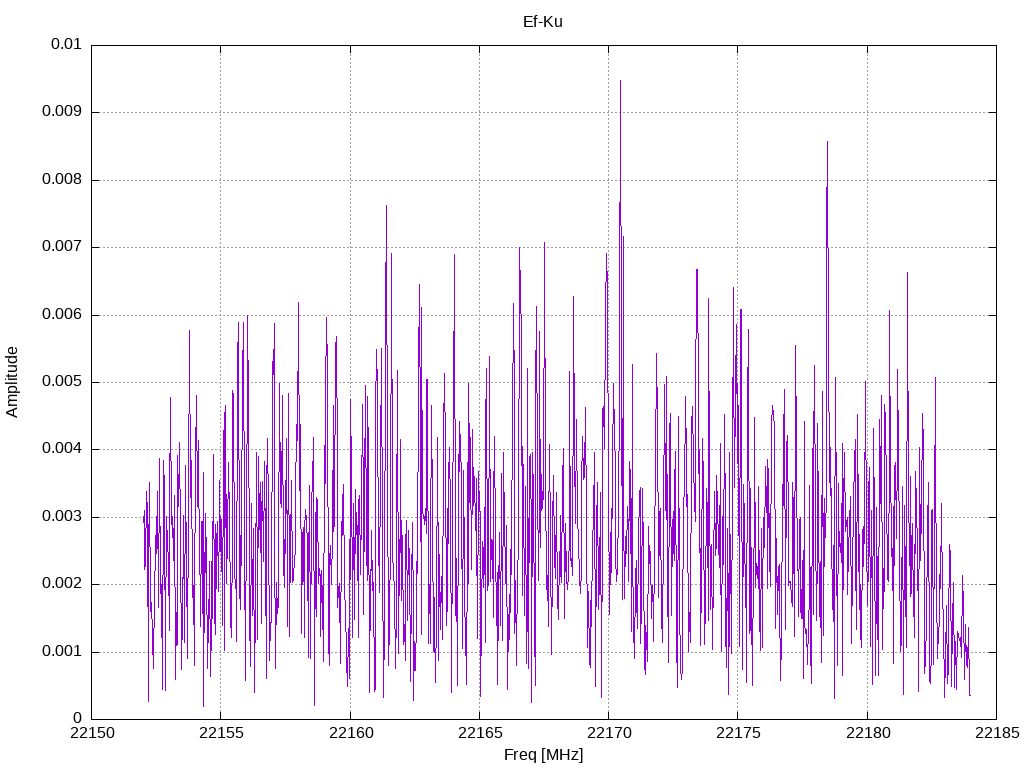Click the x-axis value 22175
Viewport: 1024px width, 768px height.
point(738,733)
